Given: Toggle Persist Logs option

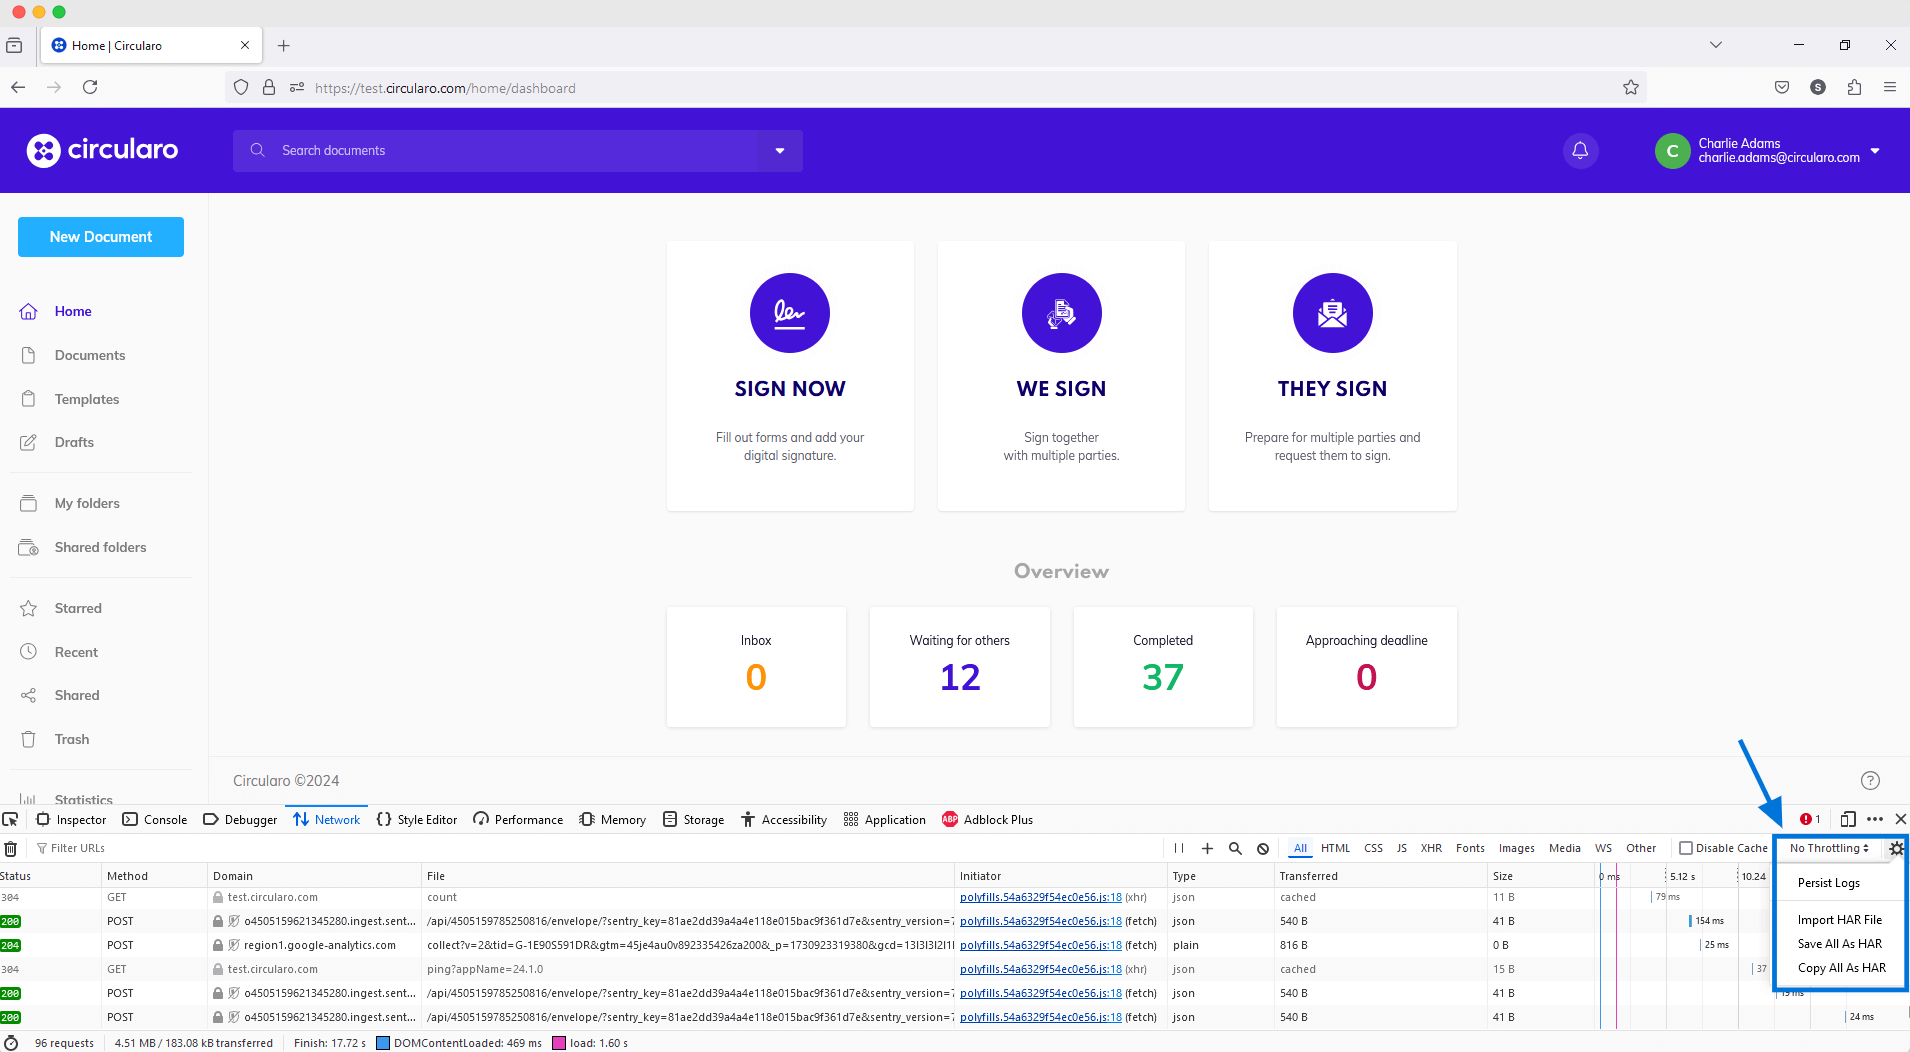Looking at the screenshot, I should 1828,883.
